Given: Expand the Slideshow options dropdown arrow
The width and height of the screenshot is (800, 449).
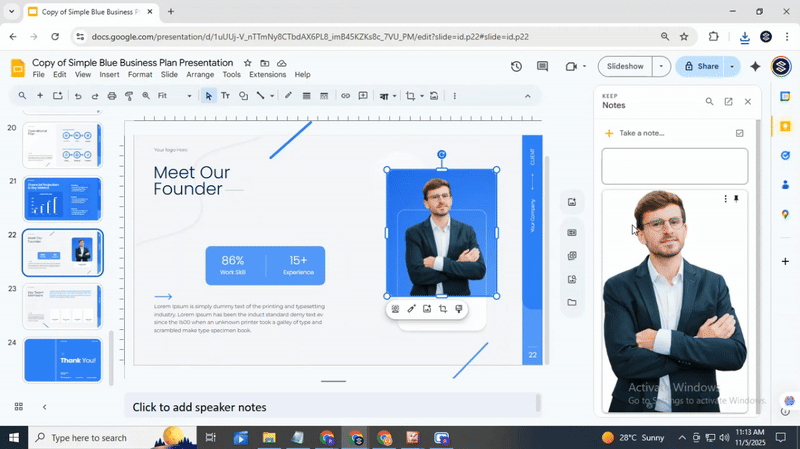Looking at the screenshot, I should click(x=661, y=67).
